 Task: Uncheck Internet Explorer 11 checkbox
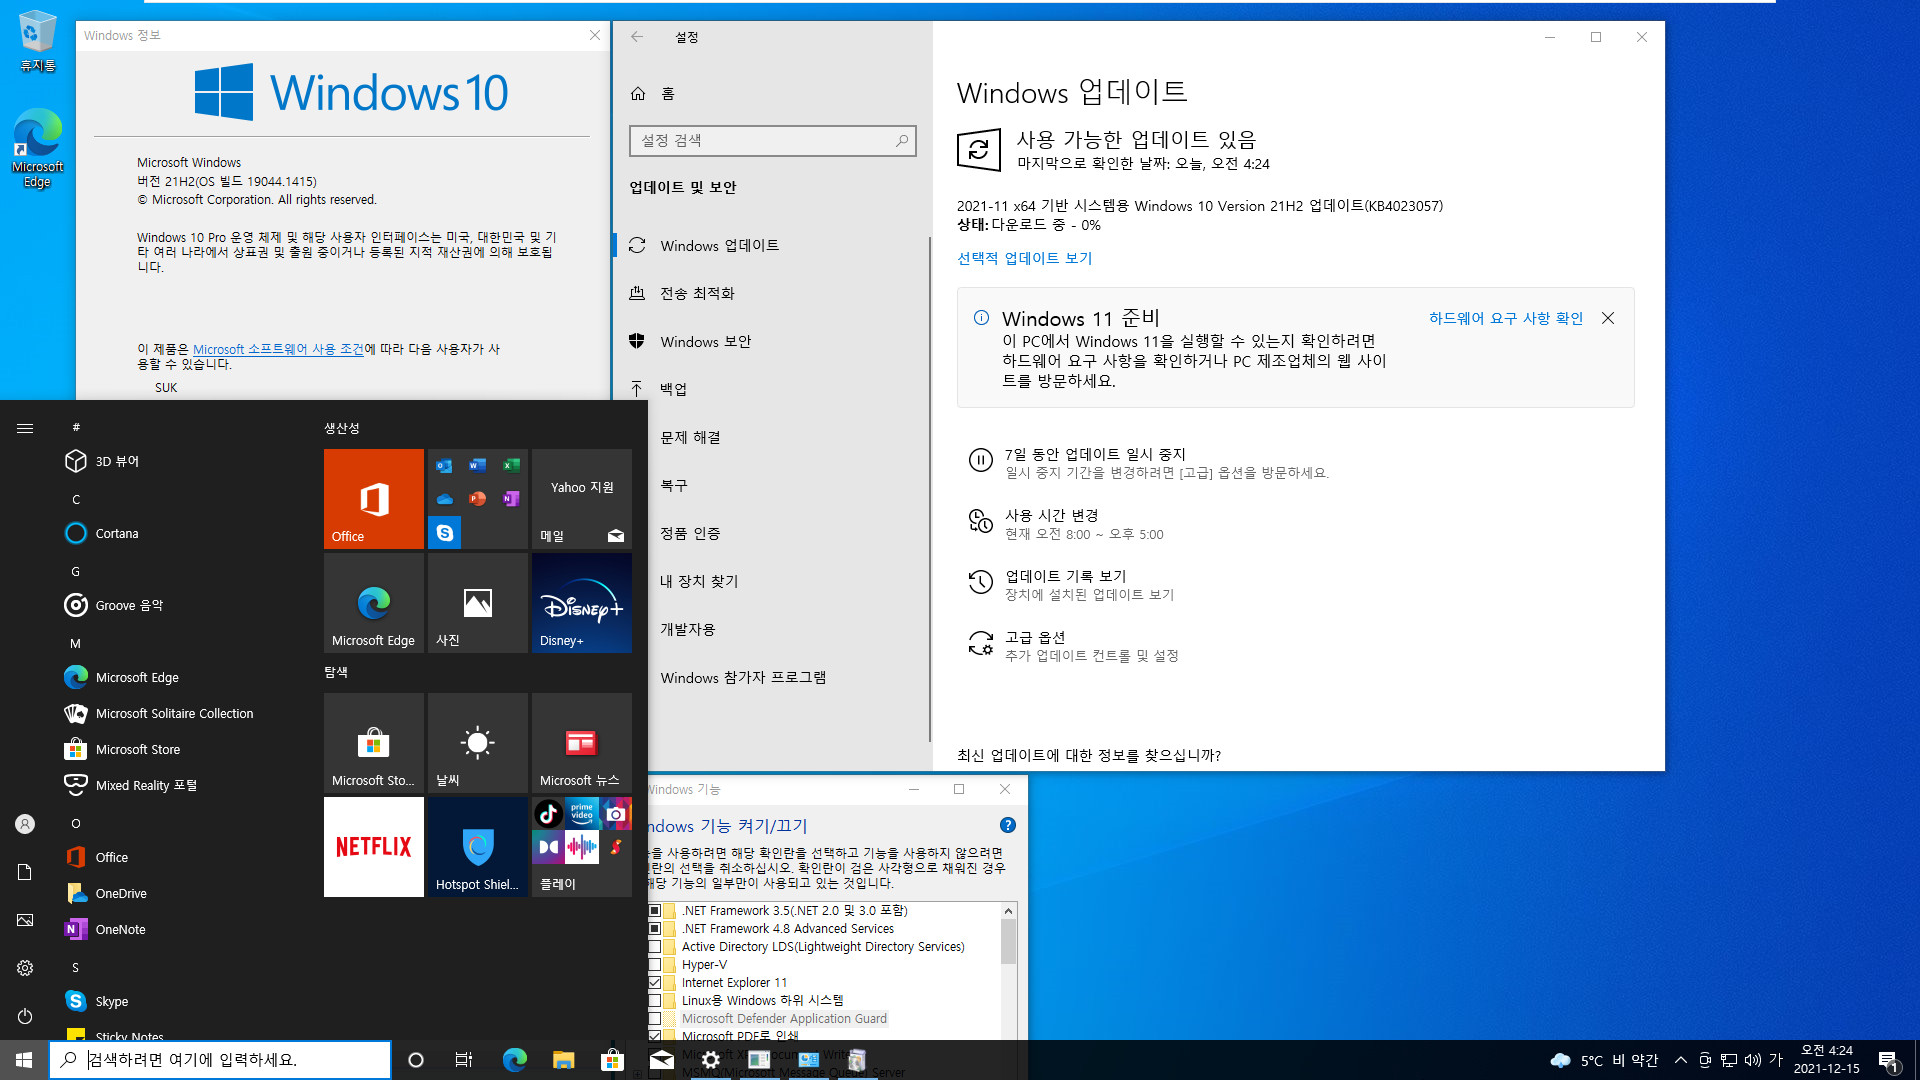point(655,983)
